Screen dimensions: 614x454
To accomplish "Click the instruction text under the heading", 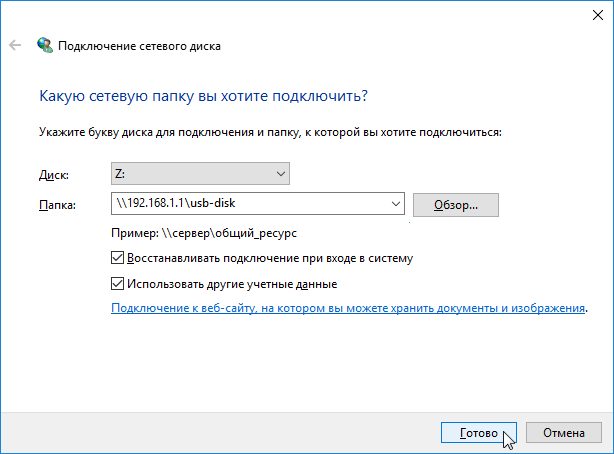I will tap(270, 131).
